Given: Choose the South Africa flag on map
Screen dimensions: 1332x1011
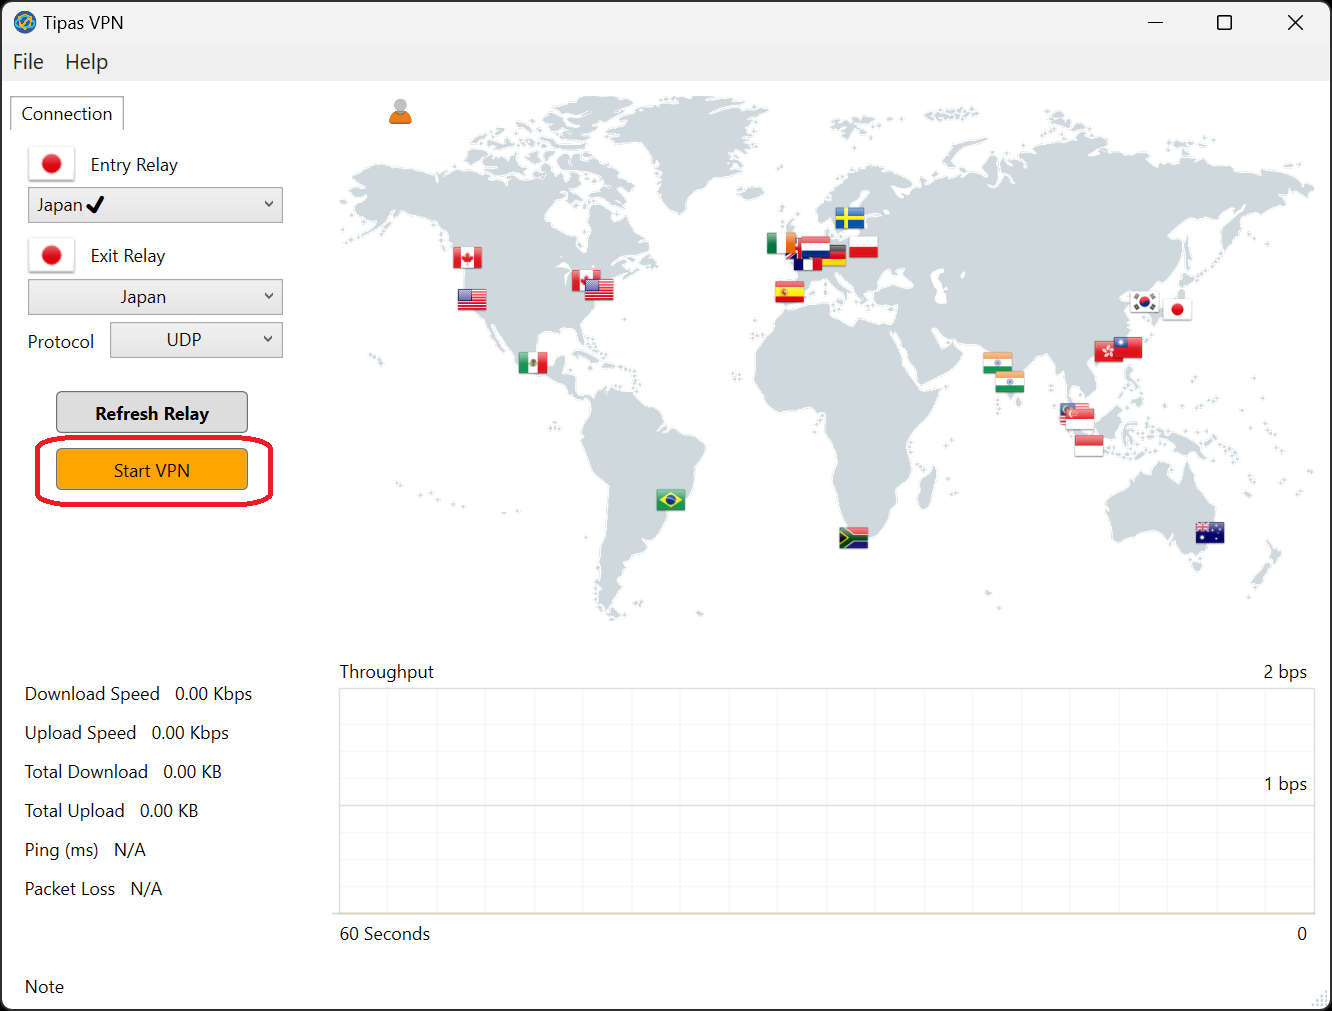Looking at the screenshot, I should [x=853, y=538].
